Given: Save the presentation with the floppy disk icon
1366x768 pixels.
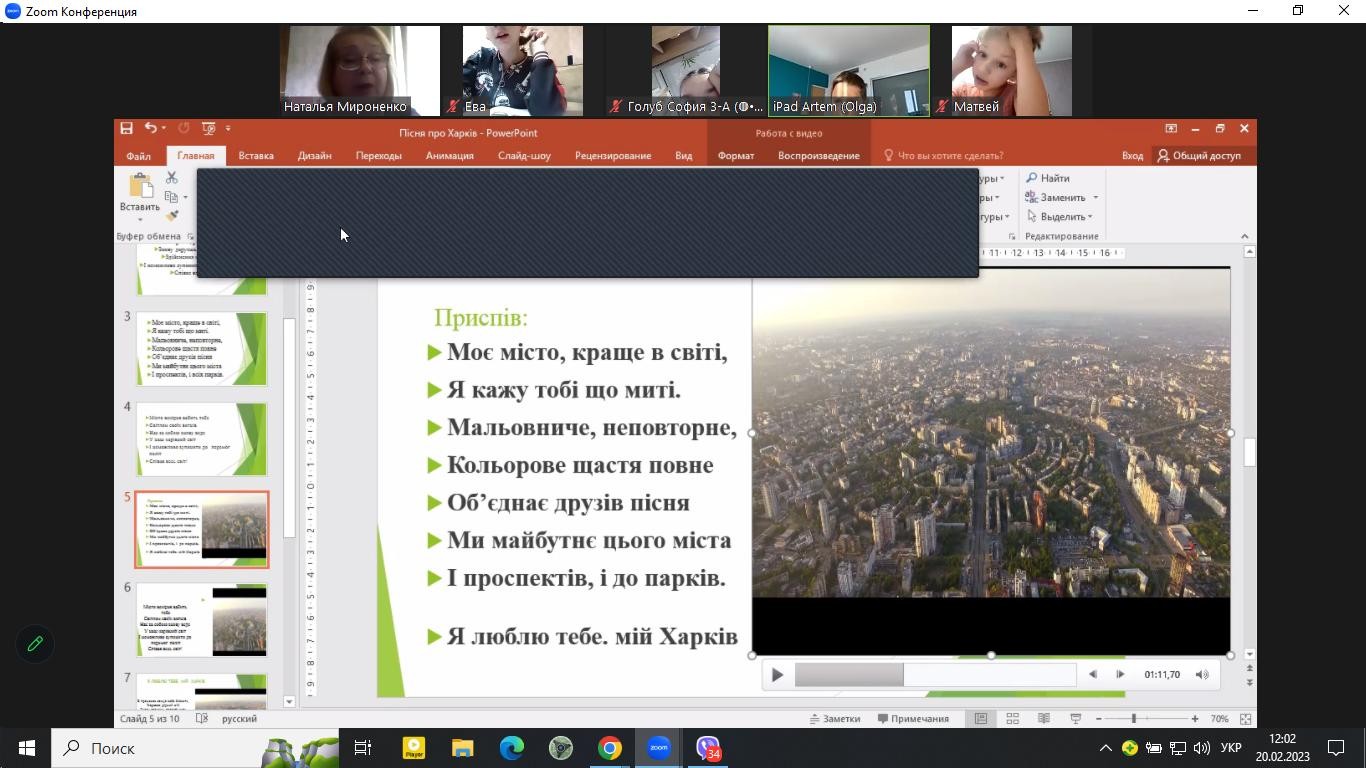Looking at the screenshot, I should [126, 128].
